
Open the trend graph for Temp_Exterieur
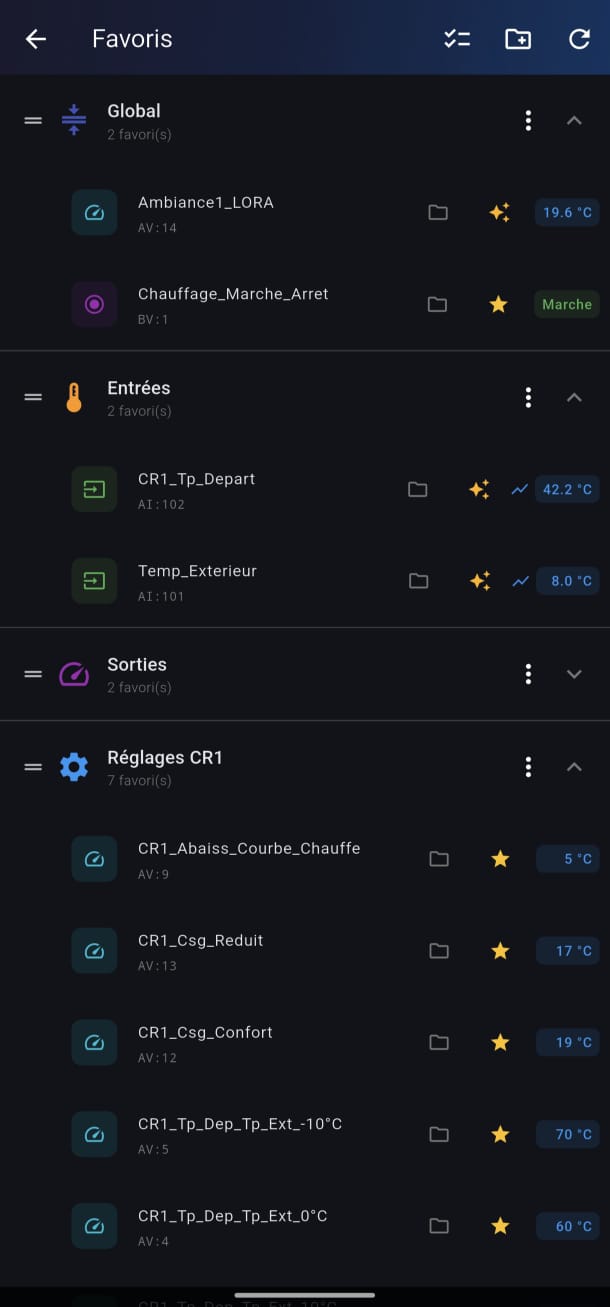tap(520, 581)
